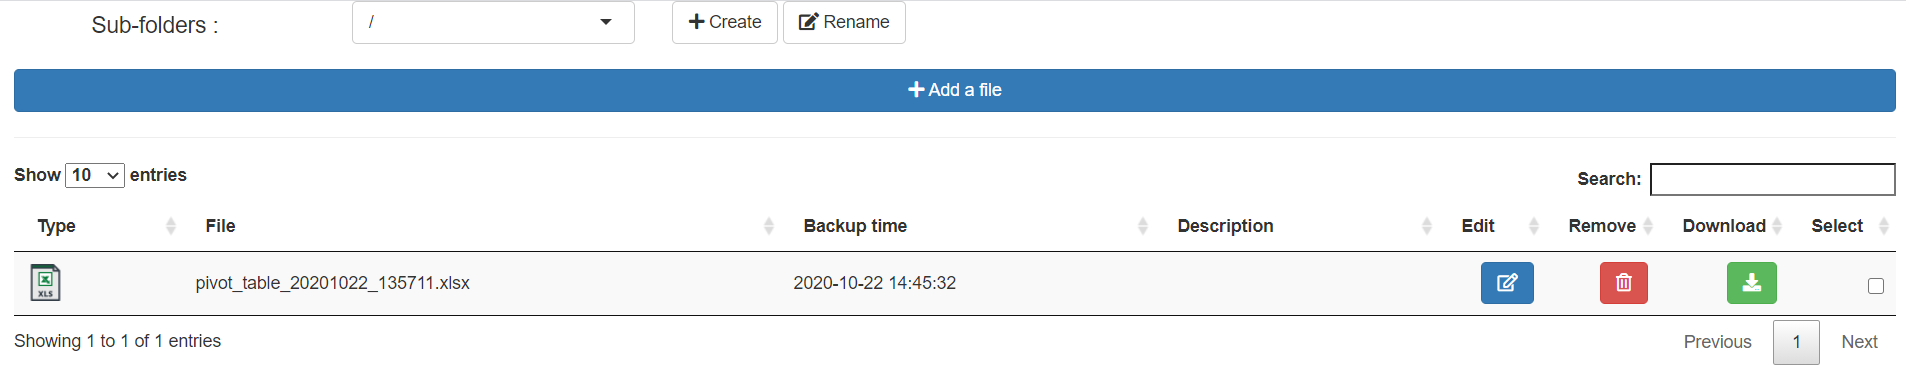1906x388 pixels.
Task: Focus the Search input field
Action: (1773, 179)
